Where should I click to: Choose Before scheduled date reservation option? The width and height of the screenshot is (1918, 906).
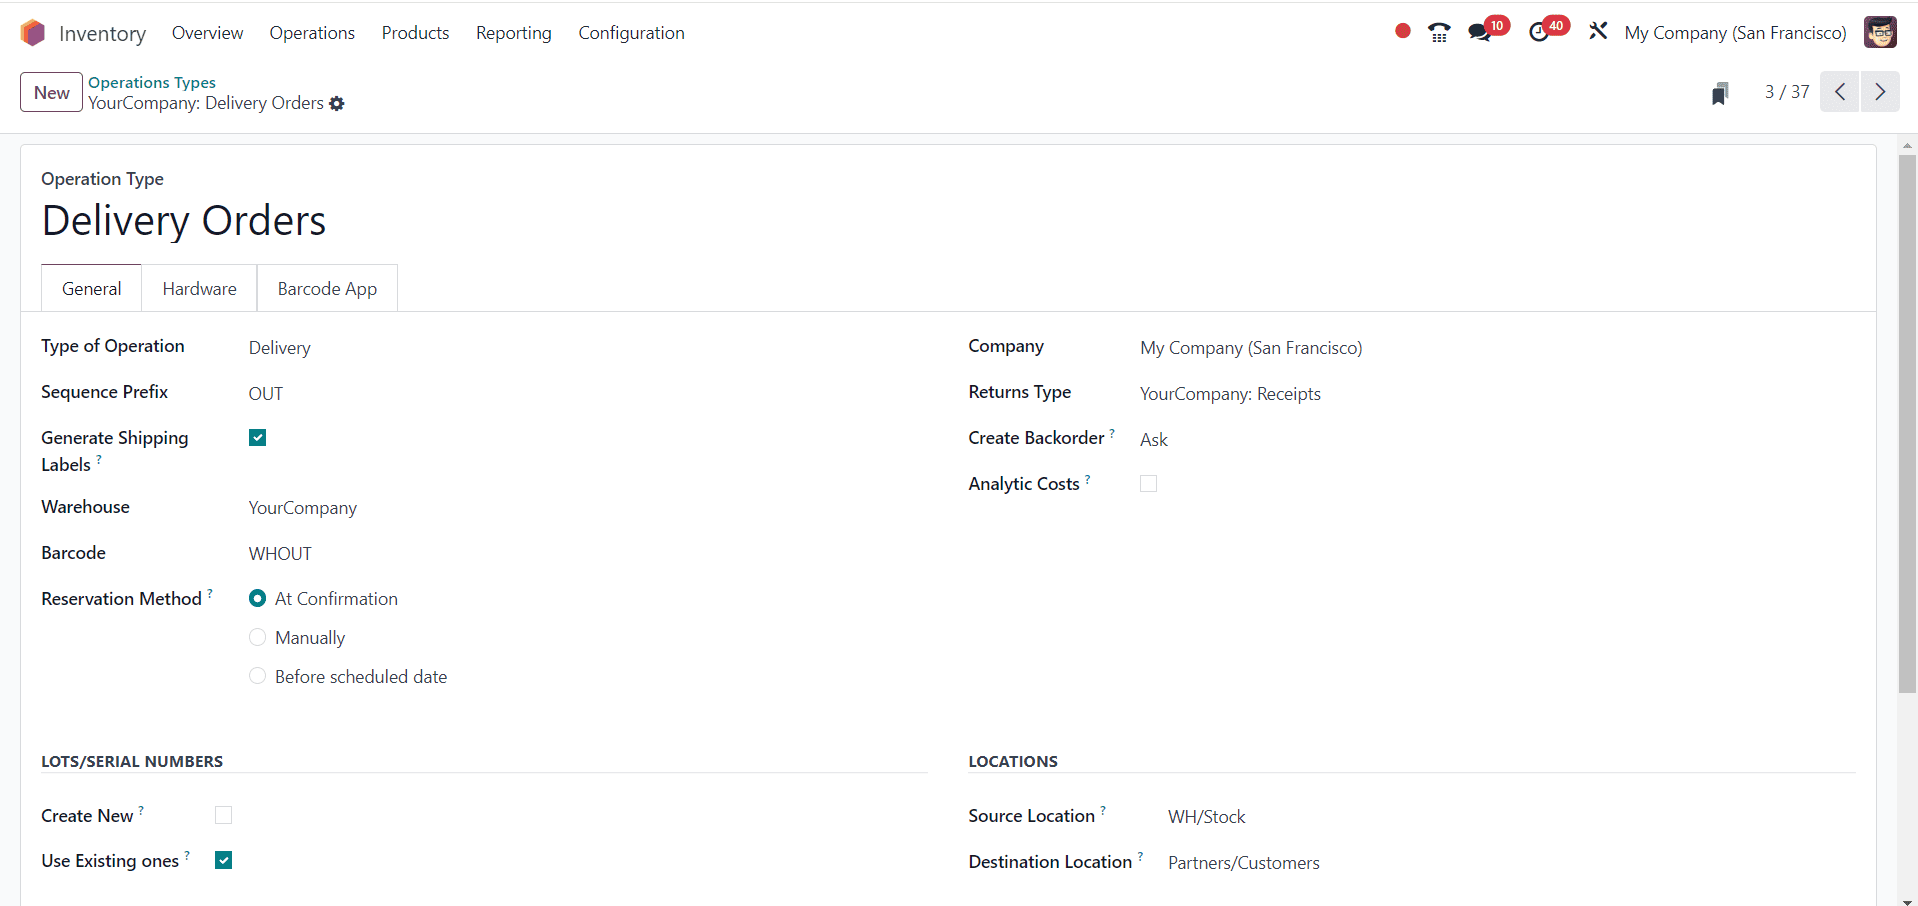coord(257,676)
